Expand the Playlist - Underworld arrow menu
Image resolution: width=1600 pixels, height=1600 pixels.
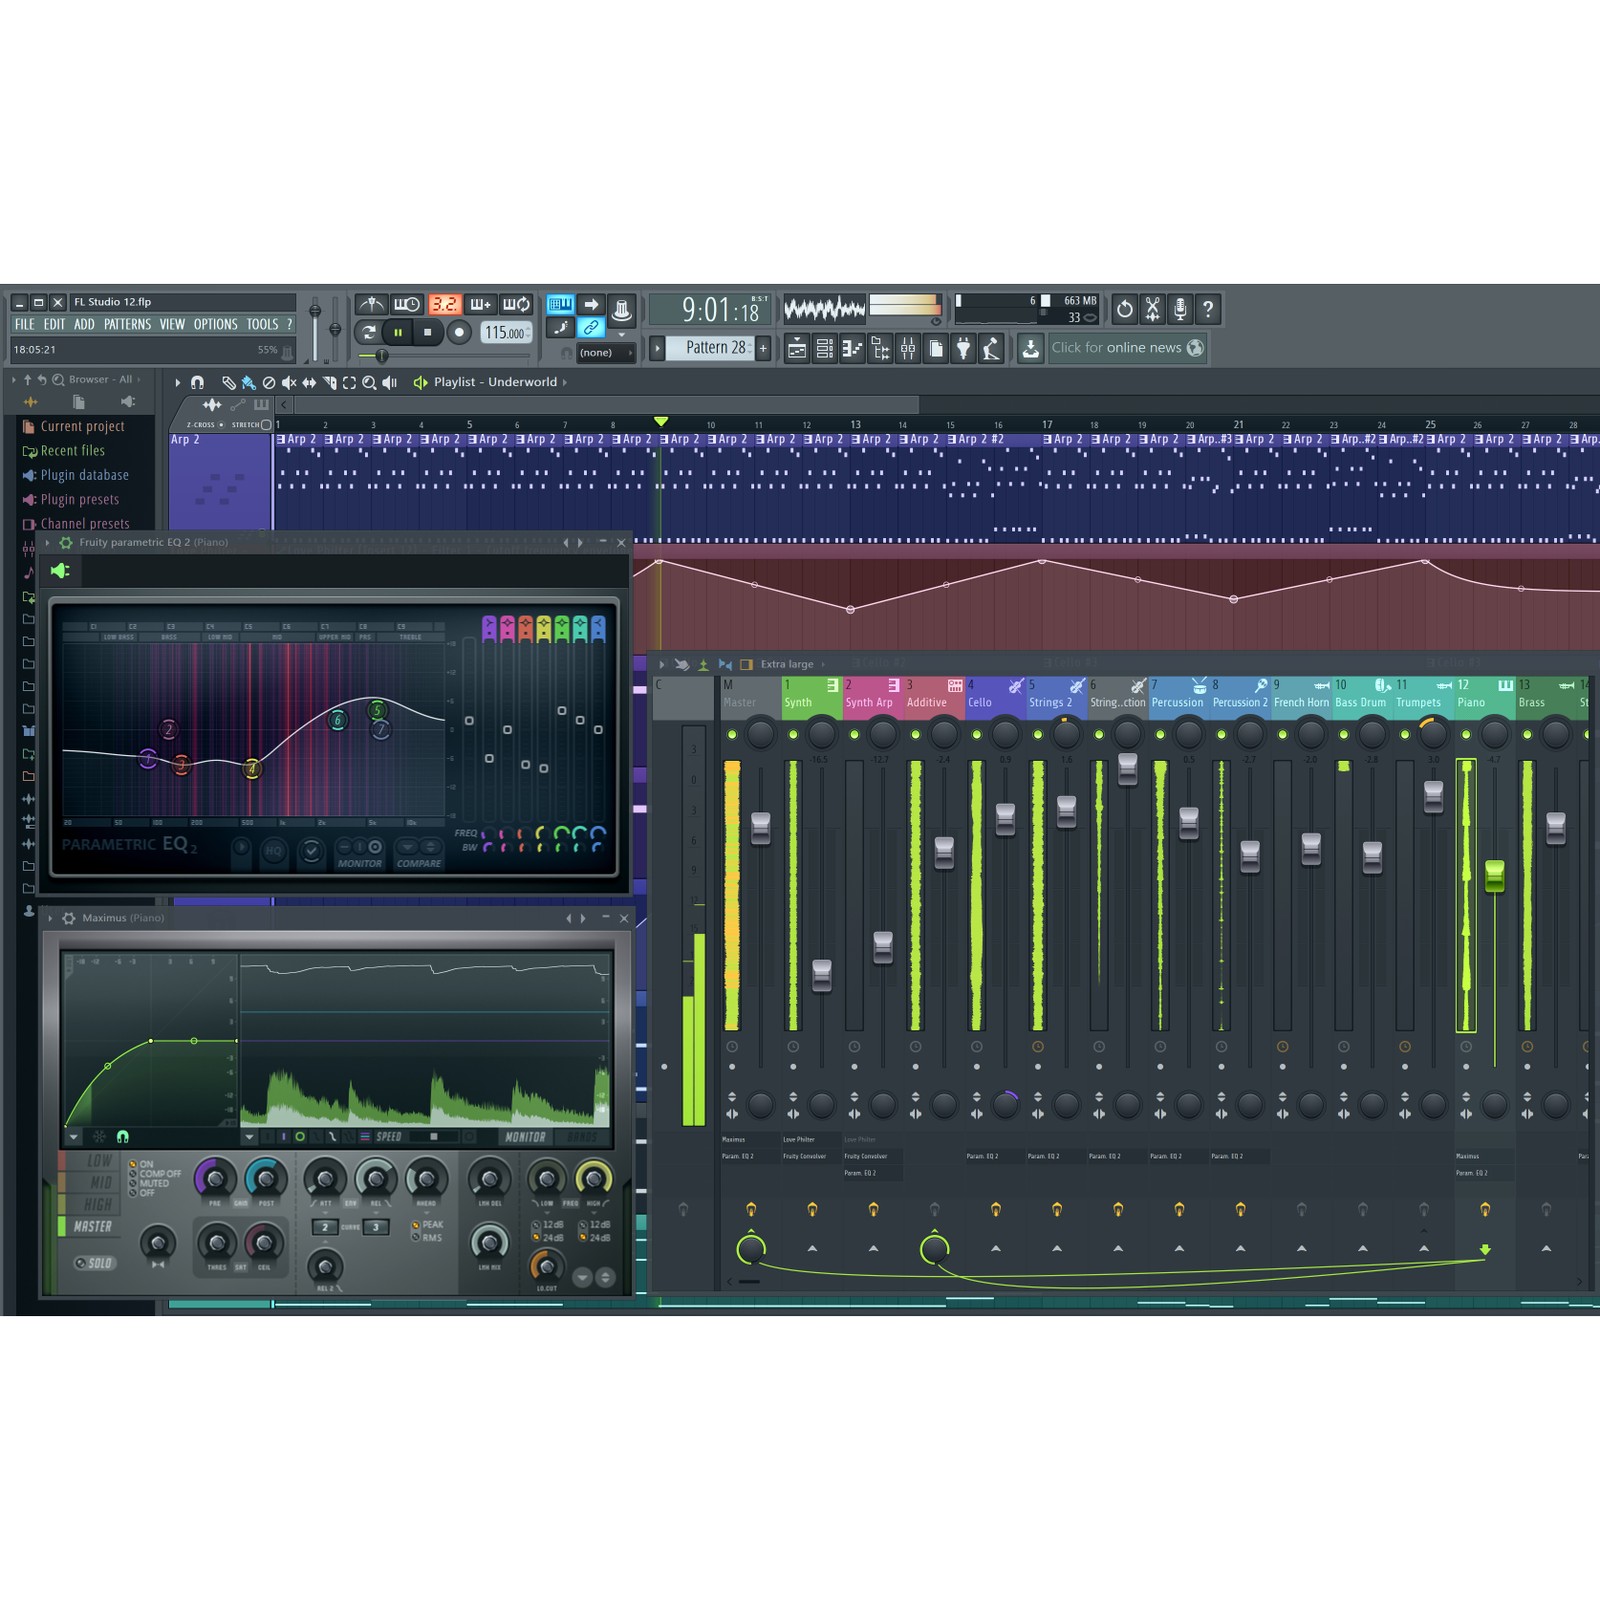(x=566, y=383)
